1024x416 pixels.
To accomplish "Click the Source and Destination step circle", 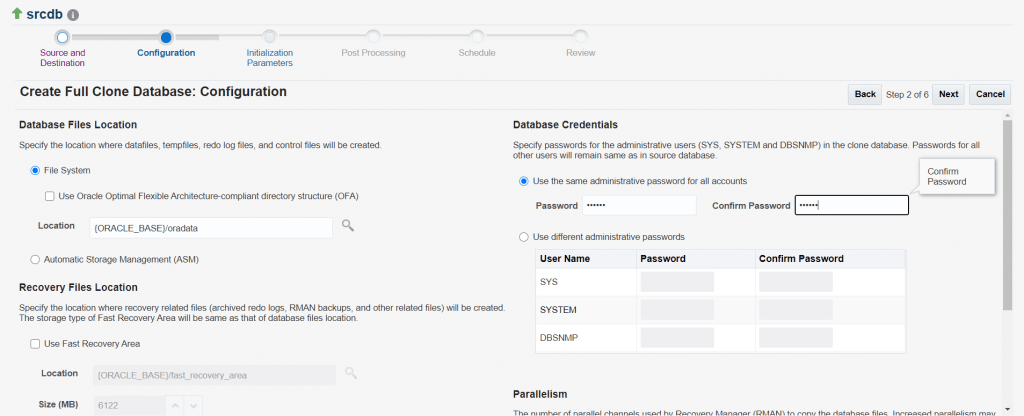I will click(x=62, y=37).
